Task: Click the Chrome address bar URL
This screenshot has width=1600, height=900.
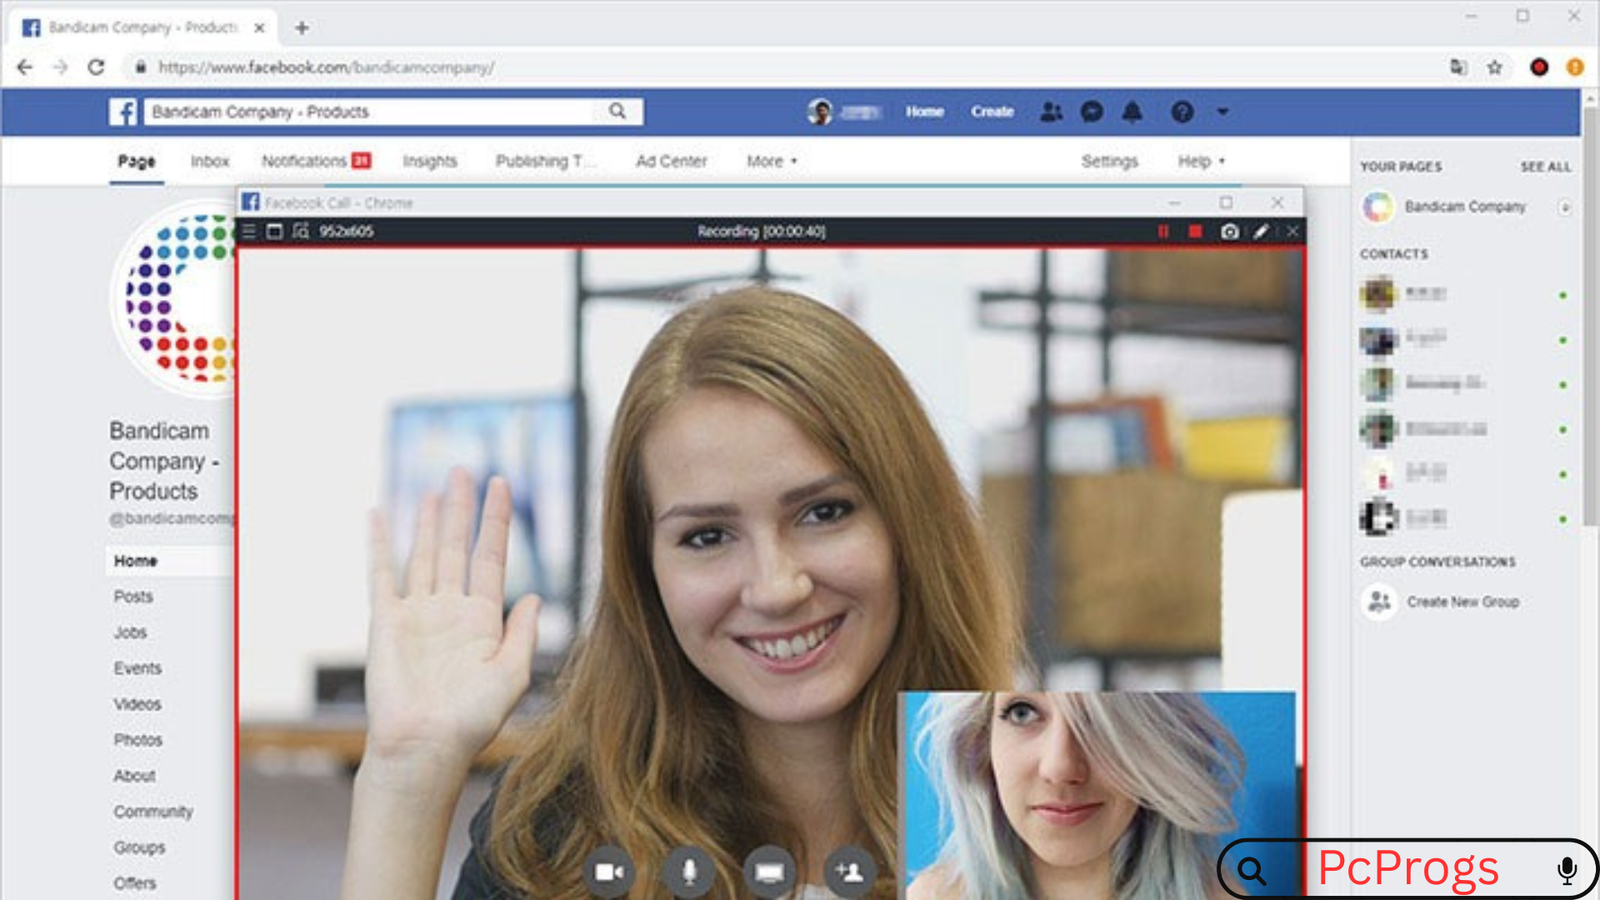Action: point(326,68)
